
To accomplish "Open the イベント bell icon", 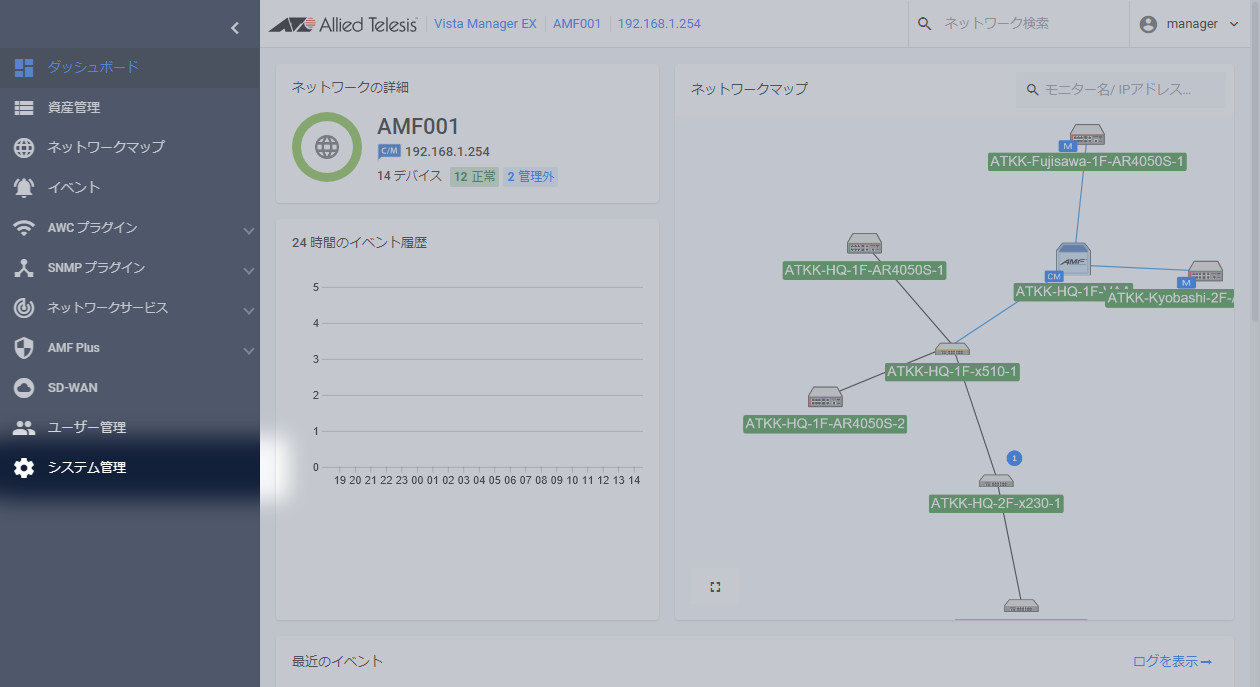I will (24, 187).
